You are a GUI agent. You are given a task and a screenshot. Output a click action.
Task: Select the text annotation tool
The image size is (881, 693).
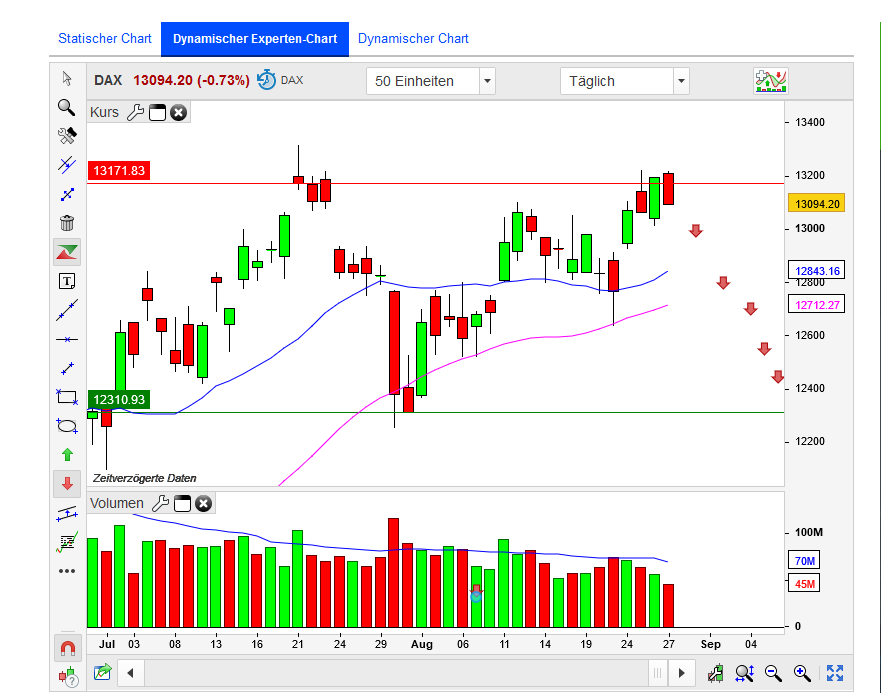pyautogui.click(x=67, y=281)
